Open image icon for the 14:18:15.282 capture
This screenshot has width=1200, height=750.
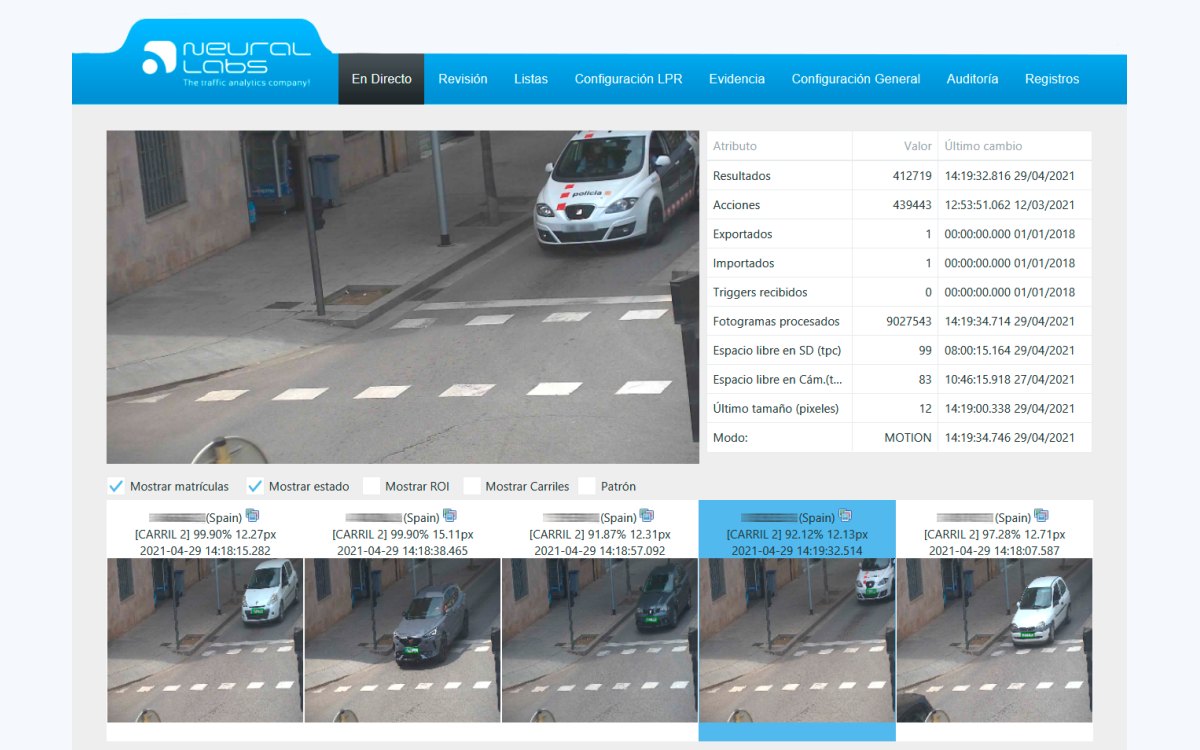click(x=252, y=515)
